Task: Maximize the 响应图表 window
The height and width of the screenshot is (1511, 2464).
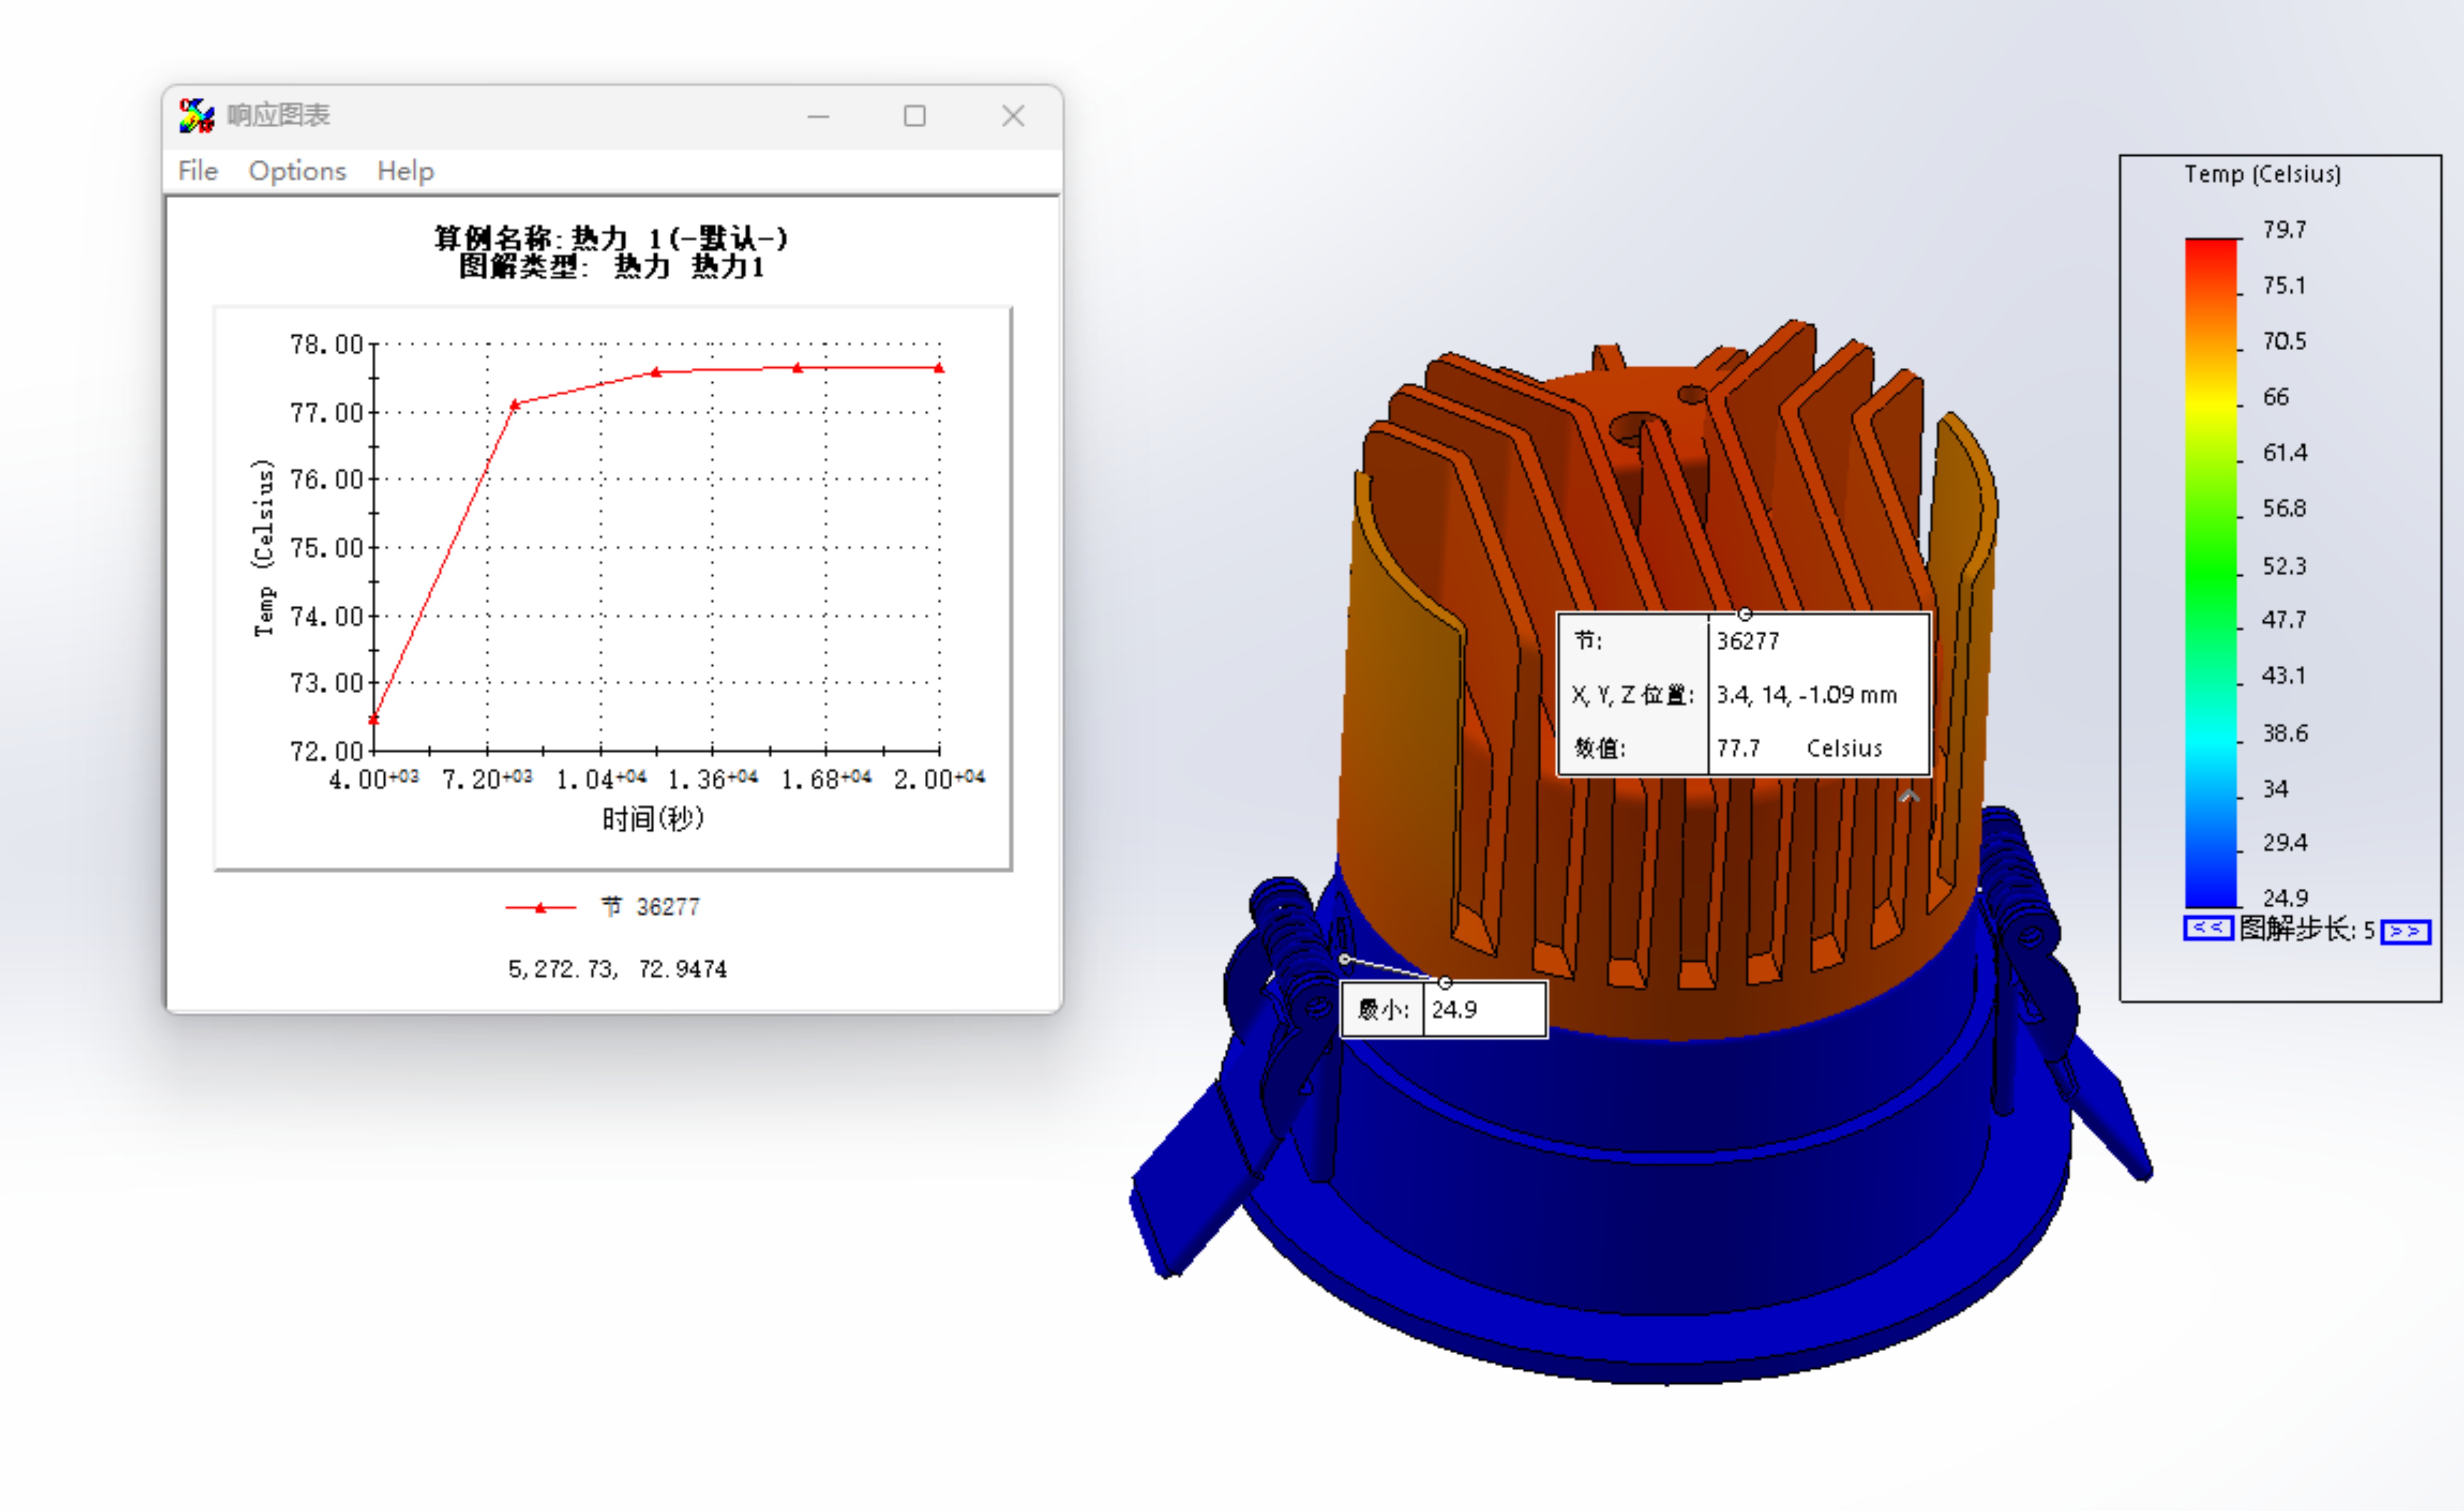Action: click(x=914, y=116)
